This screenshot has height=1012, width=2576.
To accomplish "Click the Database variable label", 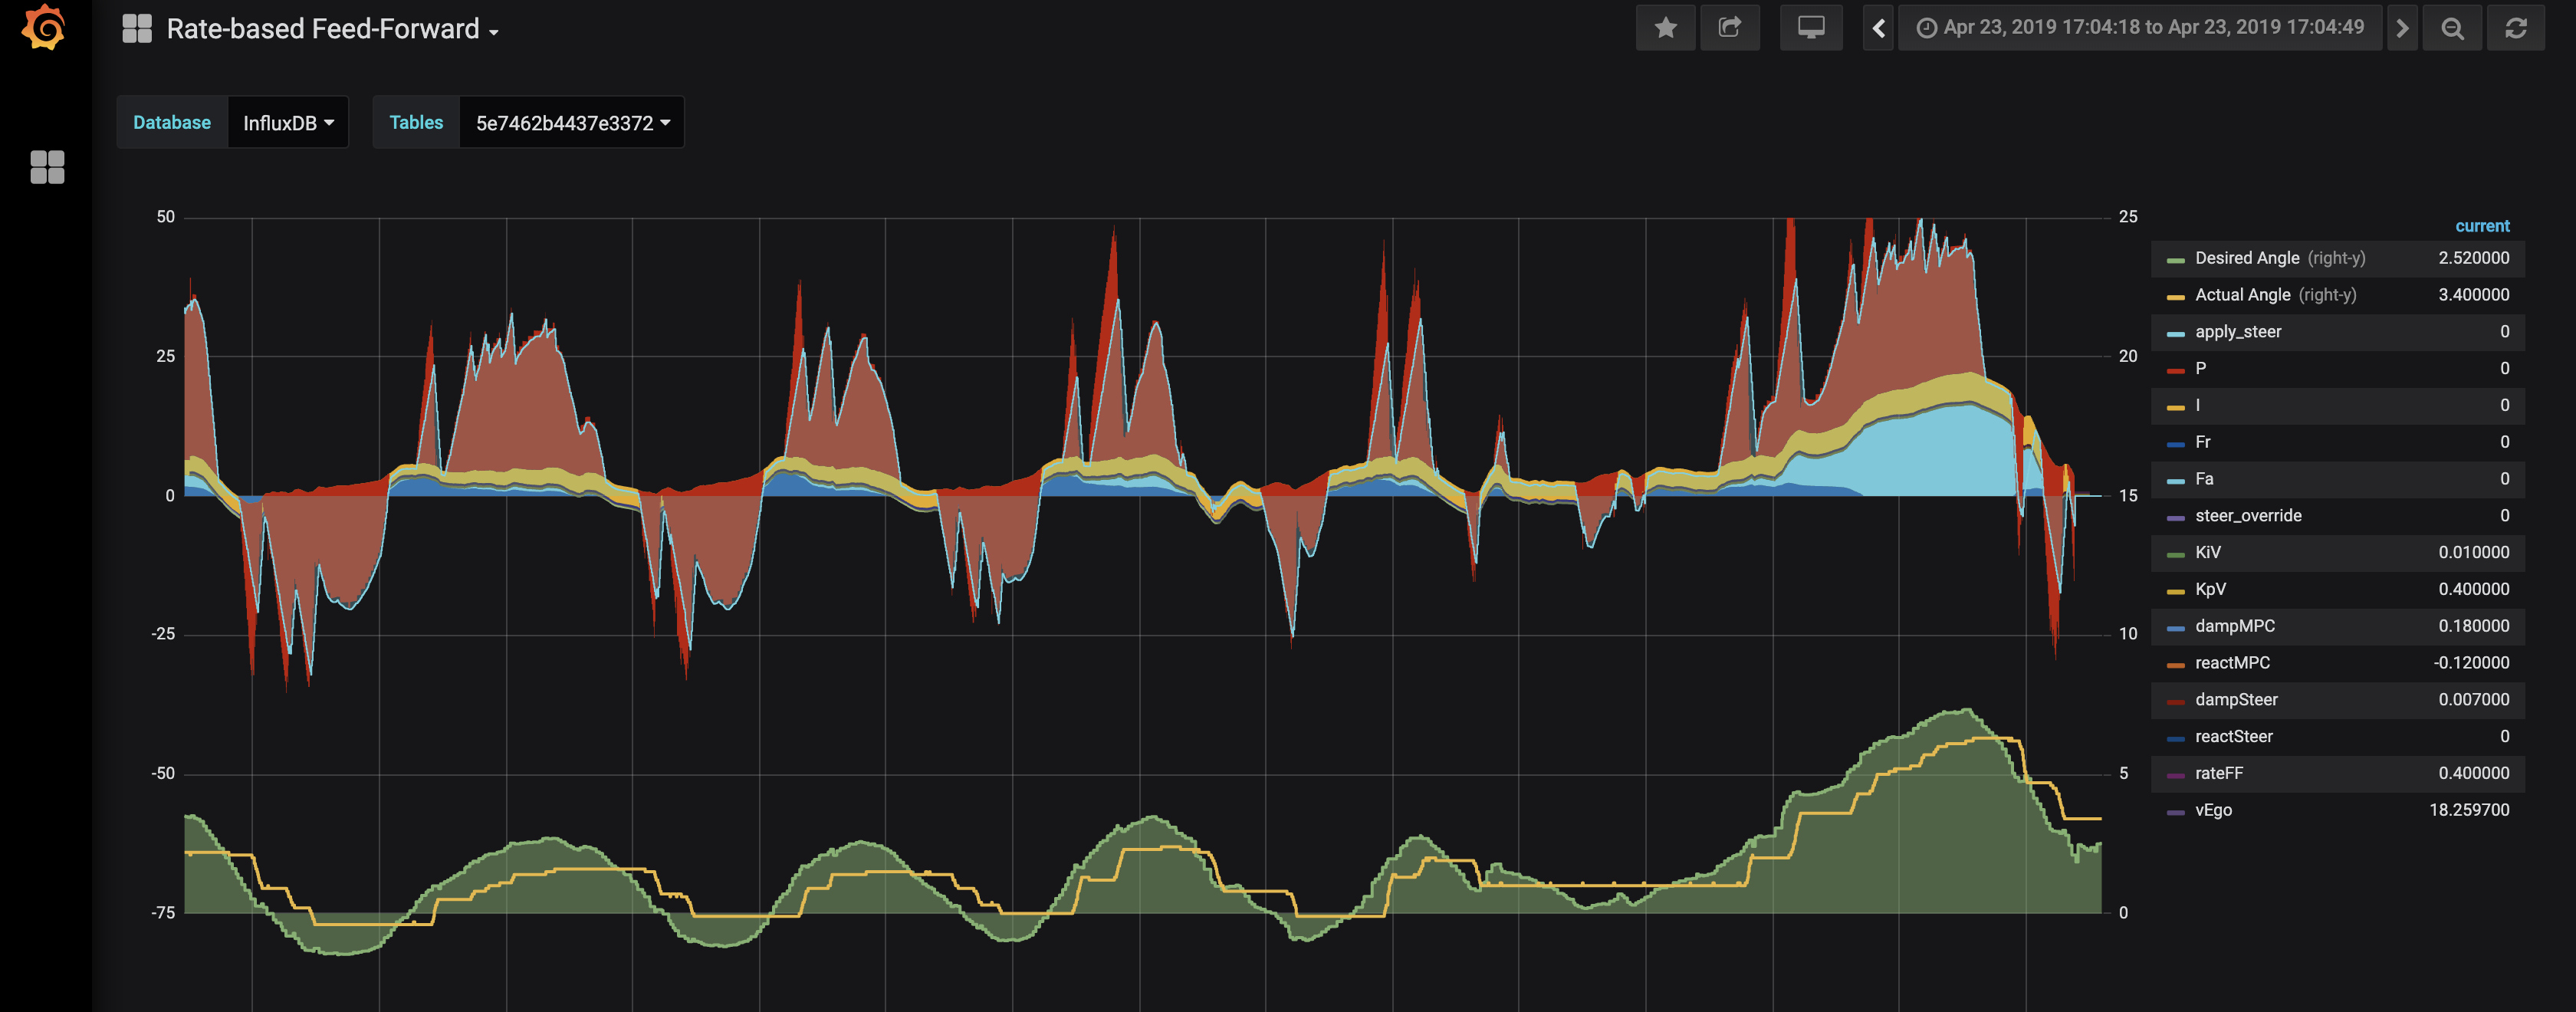I will point(172,123).
